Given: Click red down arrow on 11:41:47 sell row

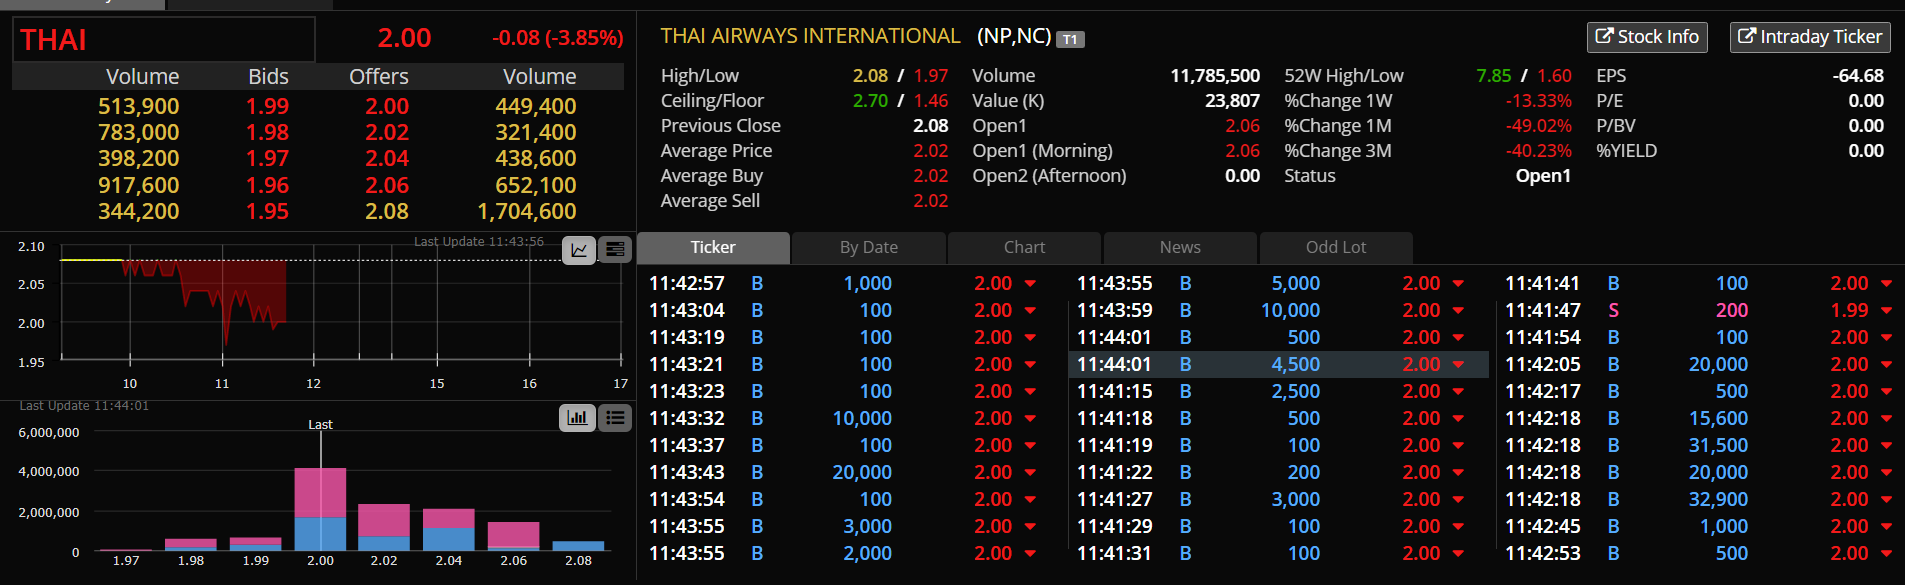Looking at the screenshot, I should [1886, 311].
